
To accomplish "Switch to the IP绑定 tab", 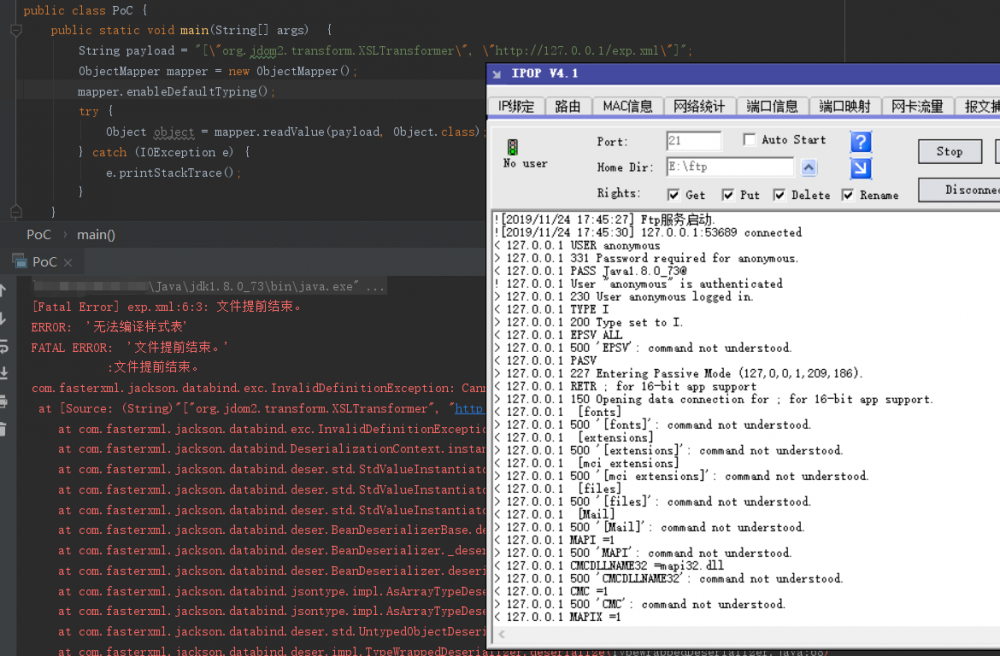I will tap(516, 106).
